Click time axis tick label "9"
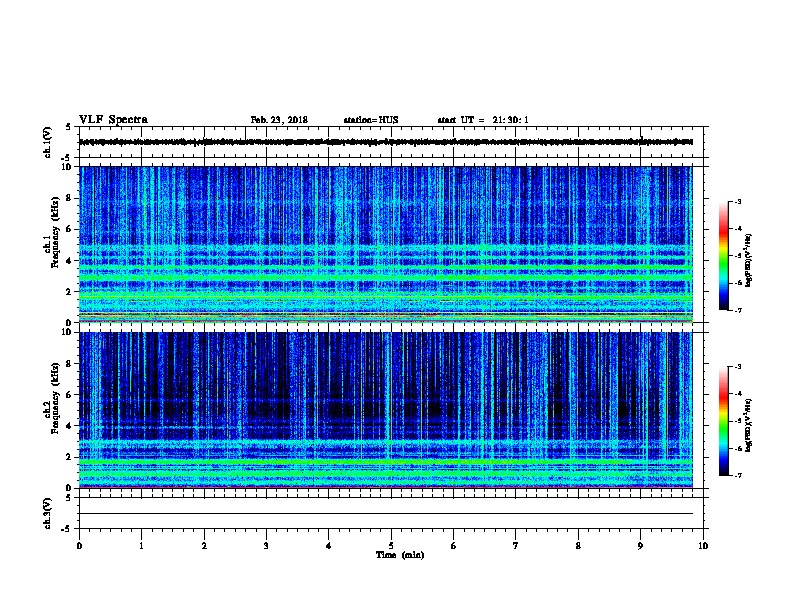The height and width of the screenshot is (612, 792). pyautogui.click(x=640, y=545)
